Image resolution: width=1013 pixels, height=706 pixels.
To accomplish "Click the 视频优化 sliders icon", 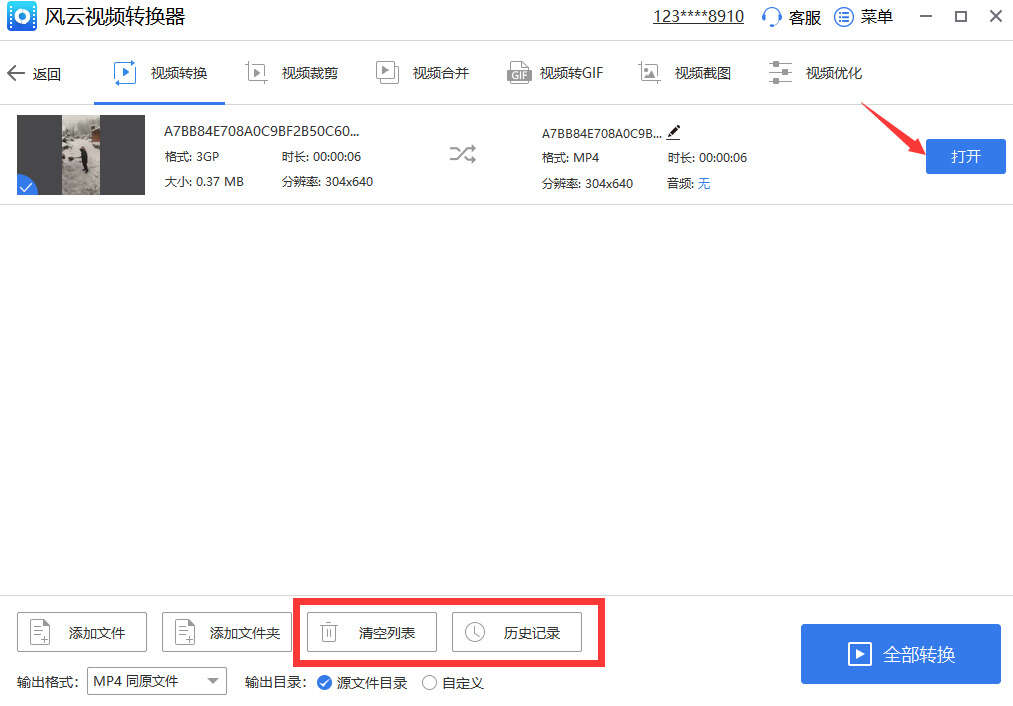I will click(x=780, y=72).
